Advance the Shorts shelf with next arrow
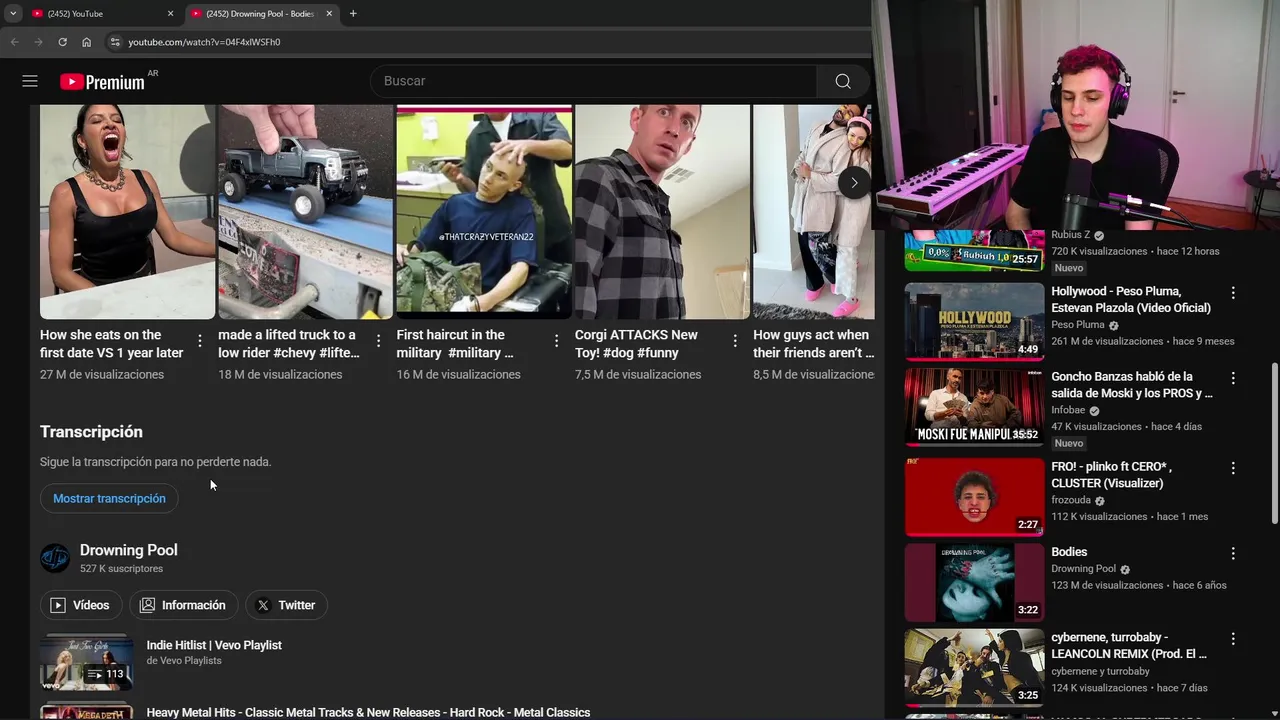1280x720 pixels. [x=853, y=182]
